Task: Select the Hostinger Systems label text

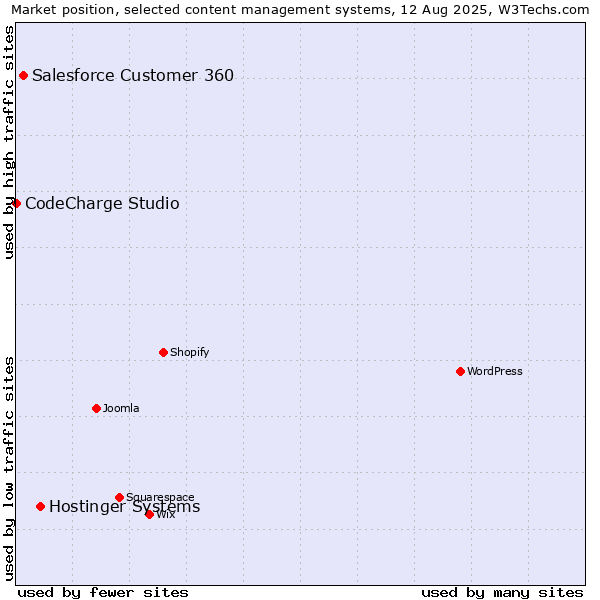Action: [124, 507]
